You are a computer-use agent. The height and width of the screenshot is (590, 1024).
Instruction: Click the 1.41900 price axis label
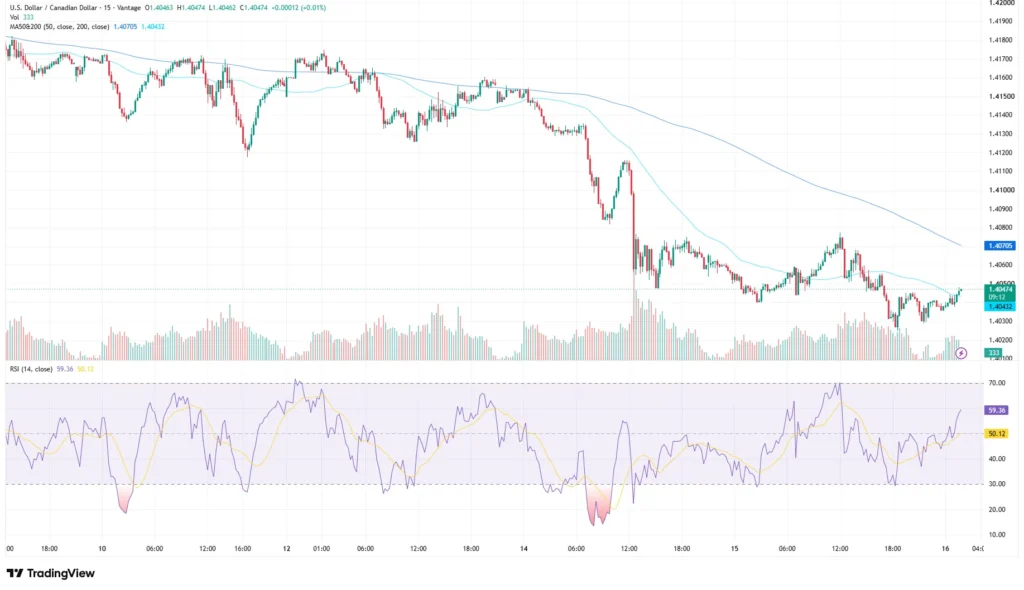pyautogui.click(x=1001, y=21)
